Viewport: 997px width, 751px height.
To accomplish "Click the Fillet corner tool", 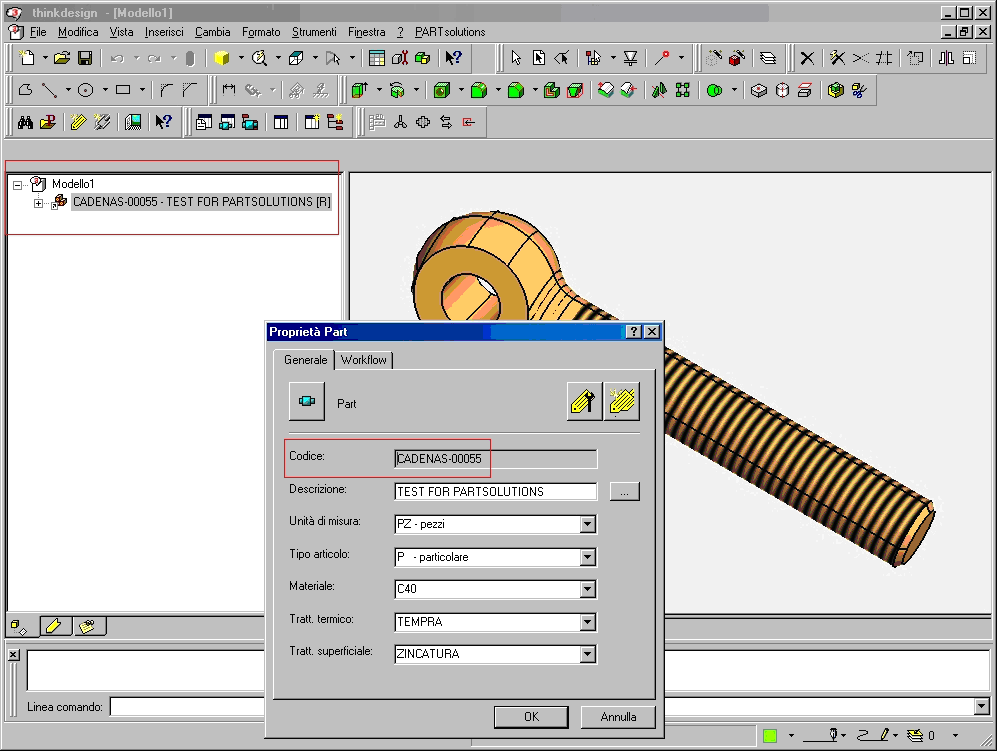I will (167, 90).
